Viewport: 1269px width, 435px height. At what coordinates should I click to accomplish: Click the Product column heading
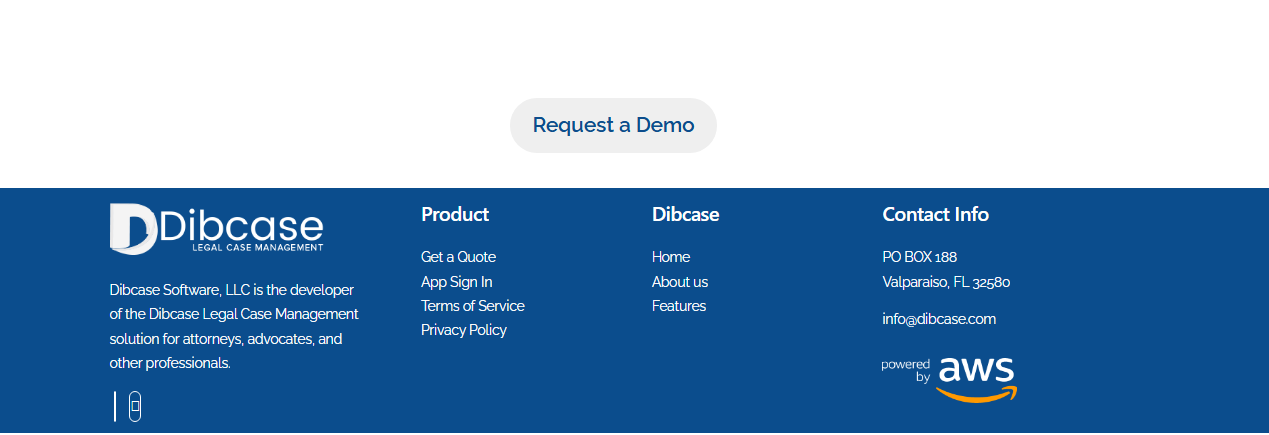point(454,214)
